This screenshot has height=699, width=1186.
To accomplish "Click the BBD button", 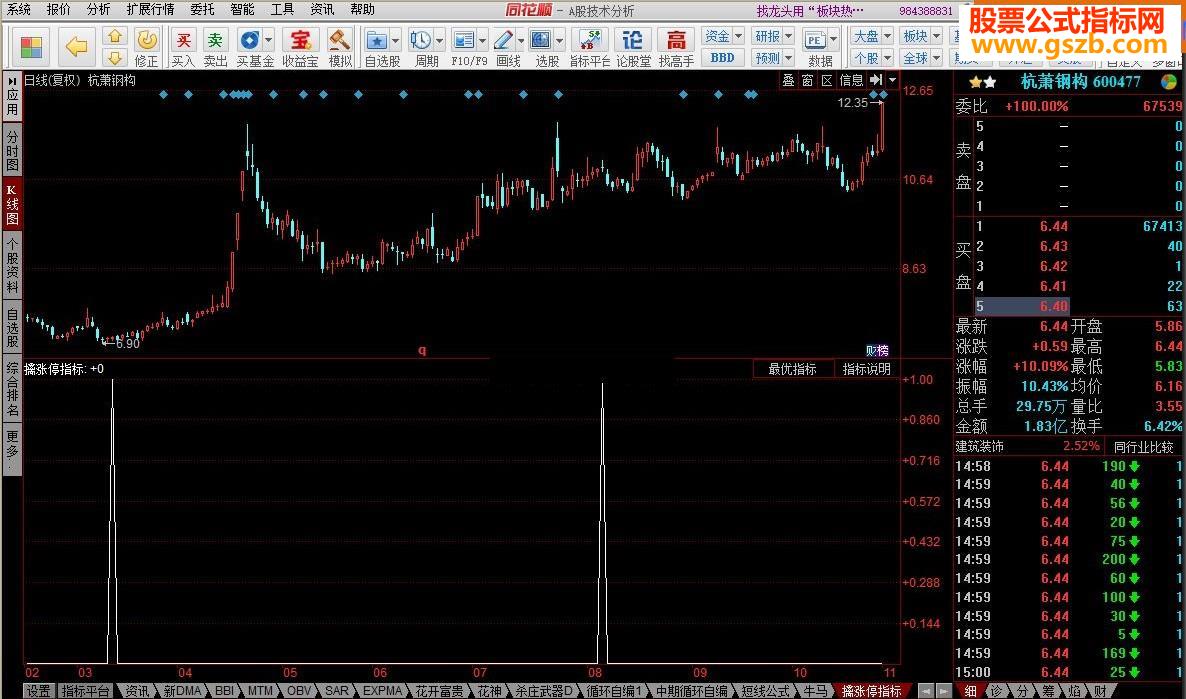I will (x=722, y=57).
